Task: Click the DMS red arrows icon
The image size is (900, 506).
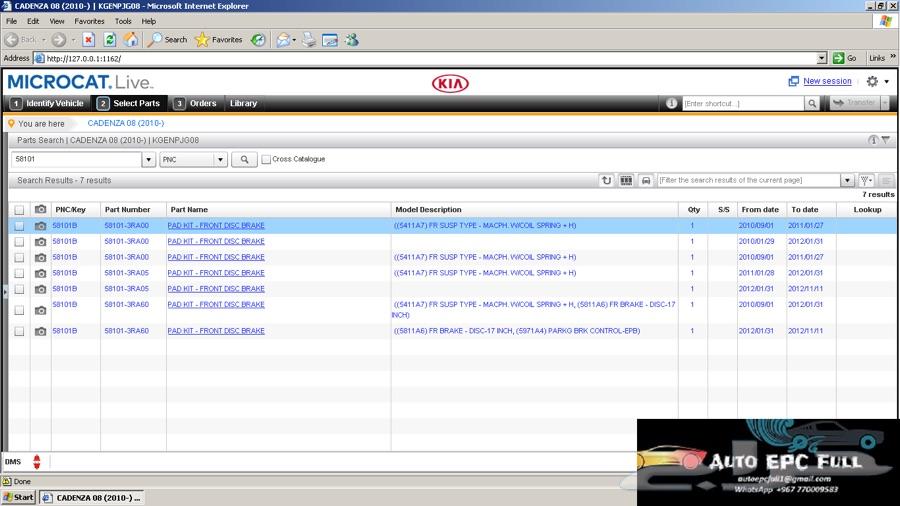Action: pyautogui.click(x=37, y=462)
